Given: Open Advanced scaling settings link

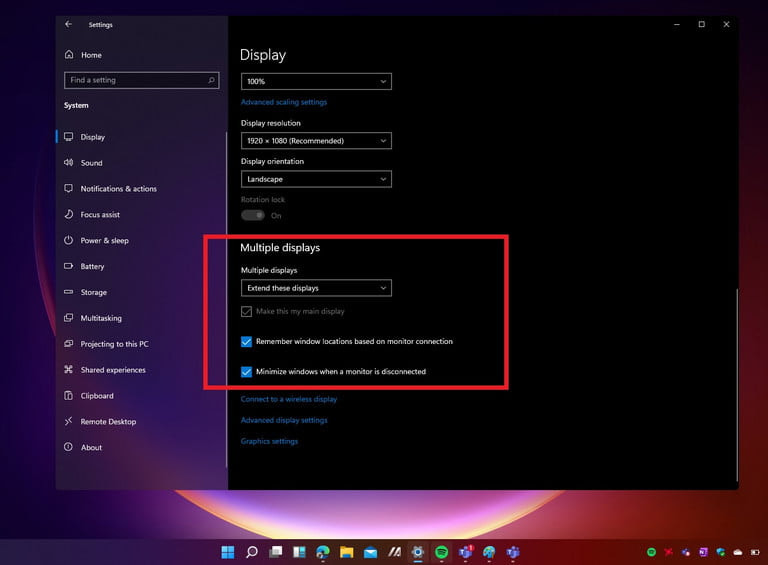Looking at the screenshot, I should (284, 102).
